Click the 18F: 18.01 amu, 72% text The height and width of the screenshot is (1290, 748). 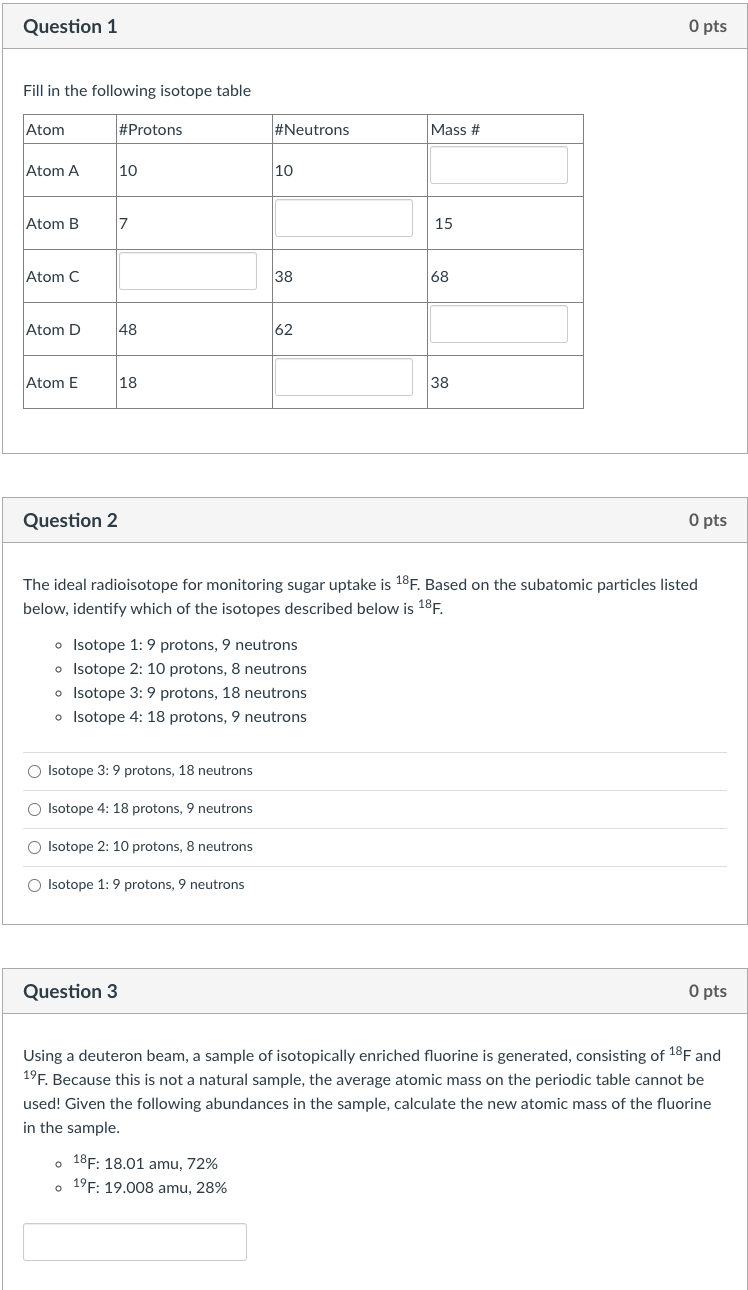[146, 1162]
